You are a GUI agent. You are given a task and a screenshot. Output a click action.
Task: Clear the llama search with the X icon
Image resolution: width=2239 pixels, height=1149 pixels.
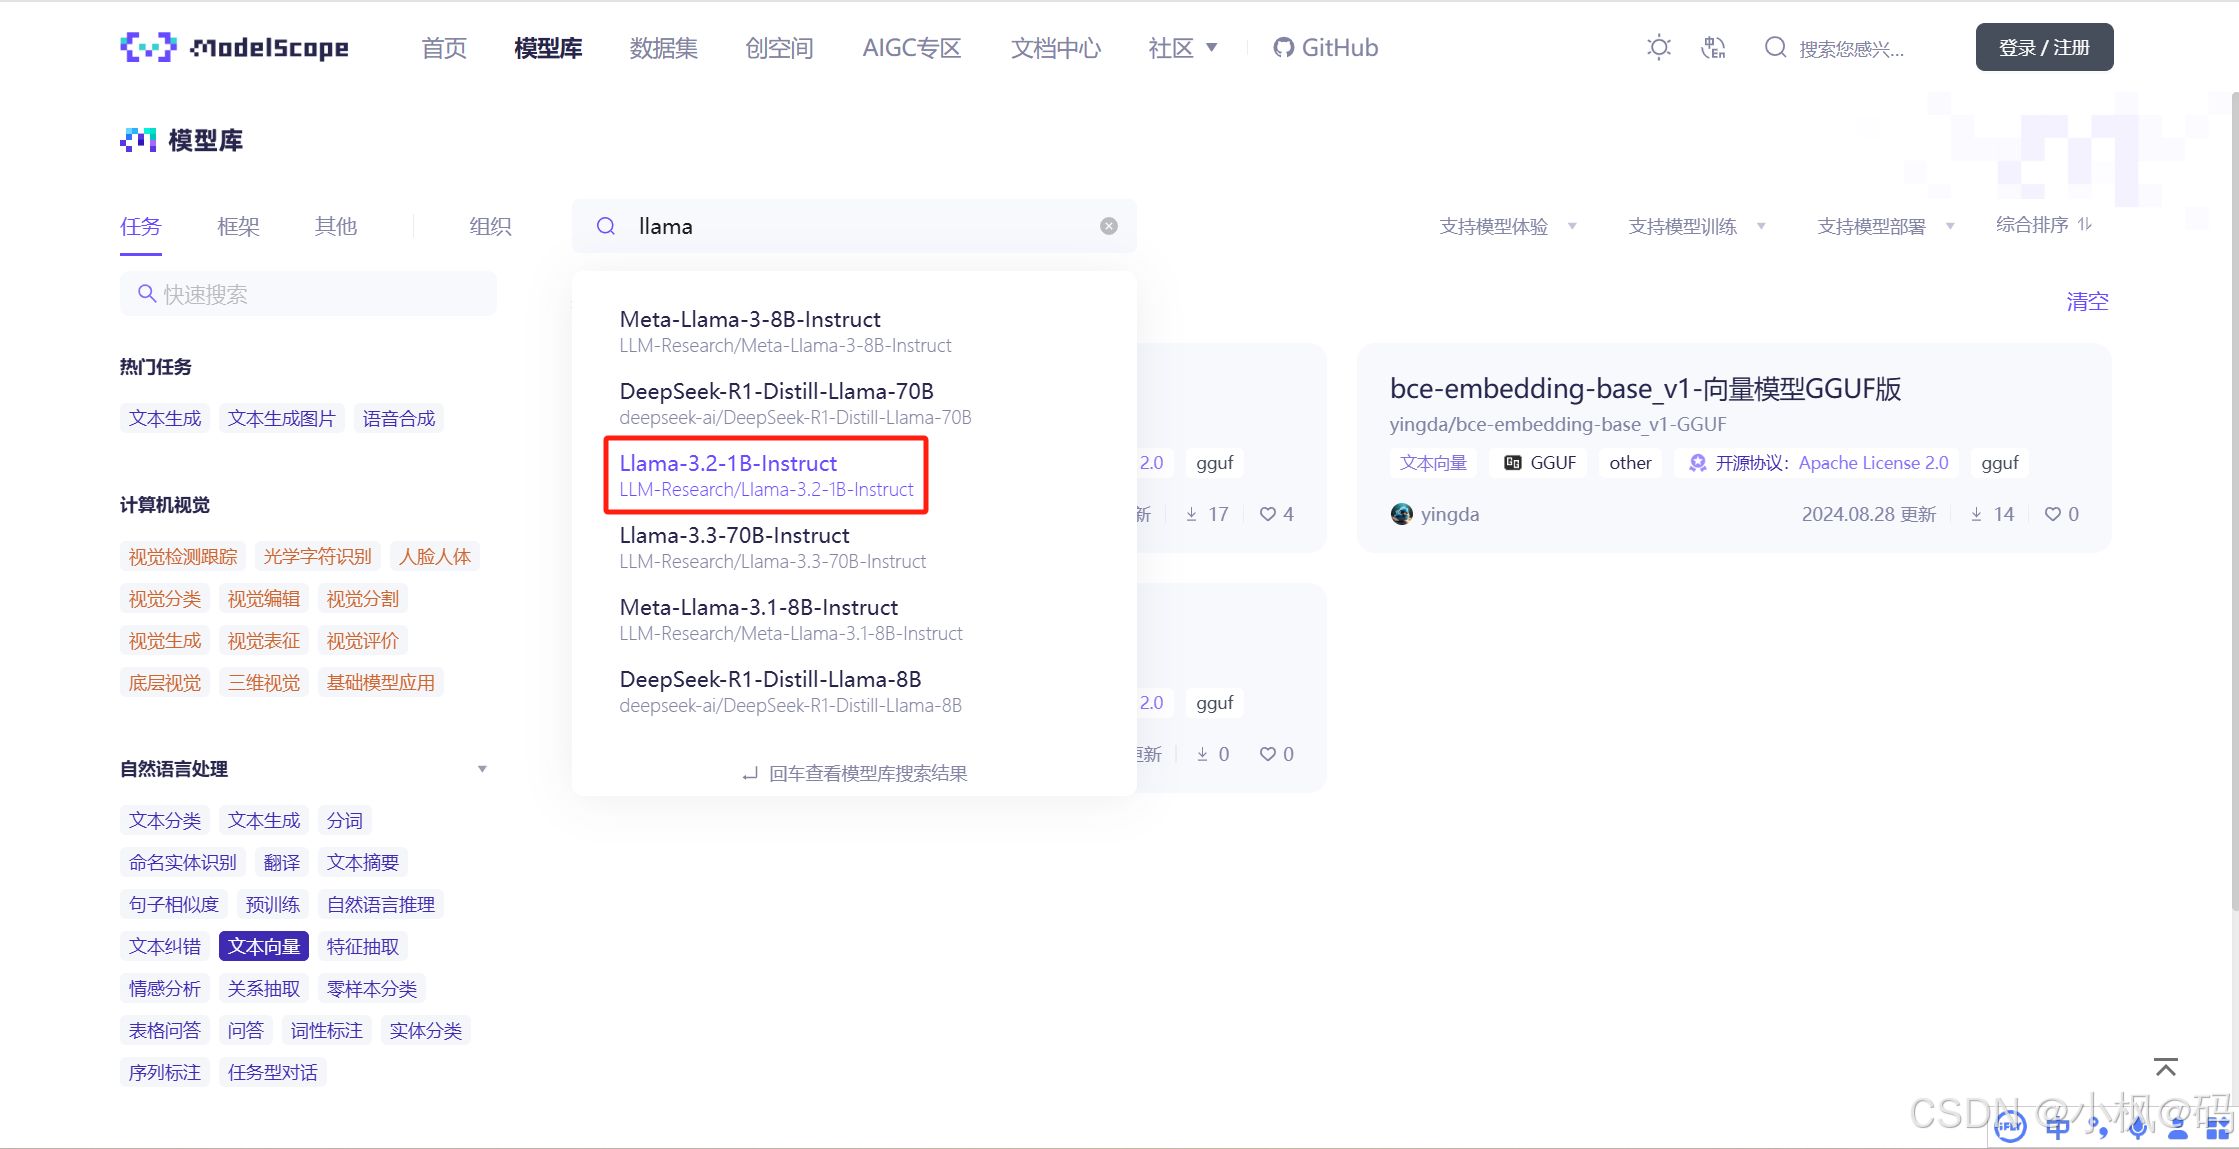1108,226
